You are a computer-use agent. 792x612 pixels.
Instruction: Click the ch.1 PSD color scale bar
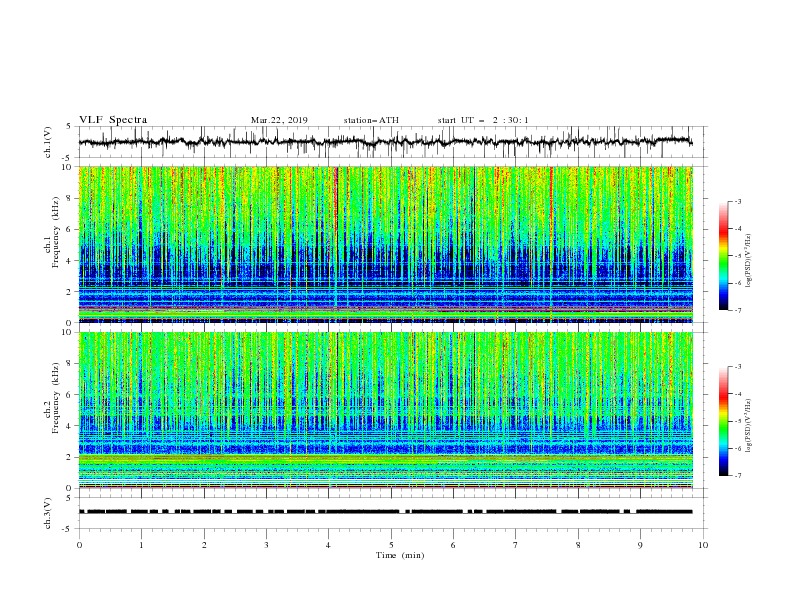tap(723, 256)
